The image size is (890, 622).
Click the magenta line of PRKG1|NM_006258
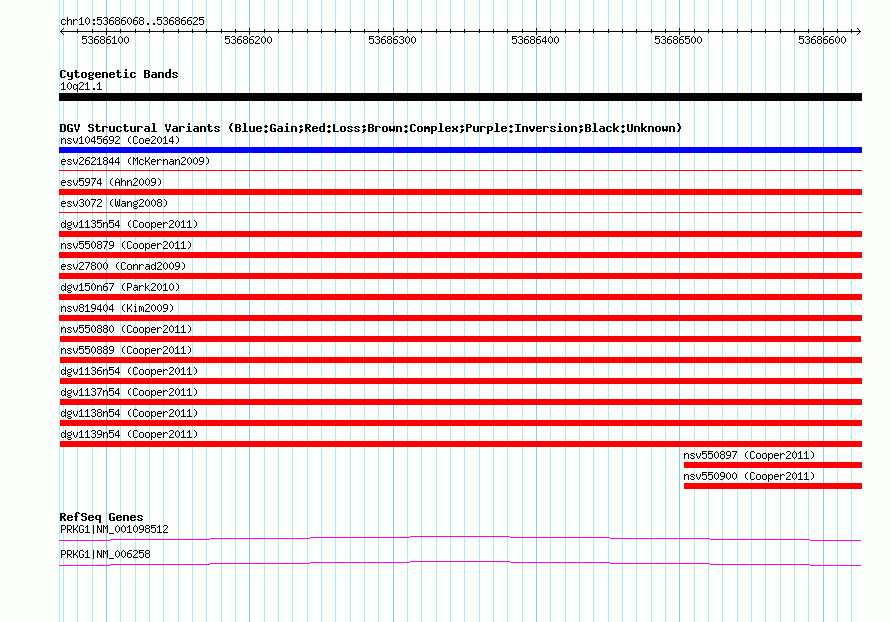click(460, 563)
